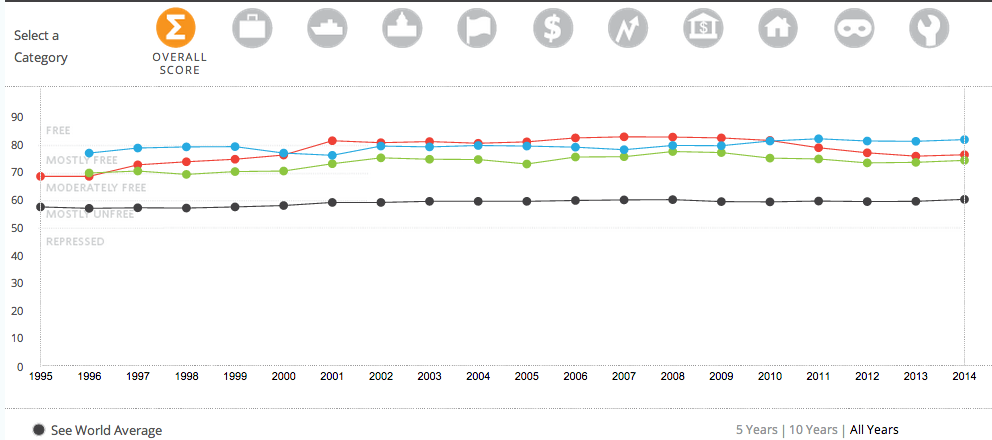Screen dimensions: 992x440
Task: Switch chart range to 10 Years
Action: click(814, 430)
